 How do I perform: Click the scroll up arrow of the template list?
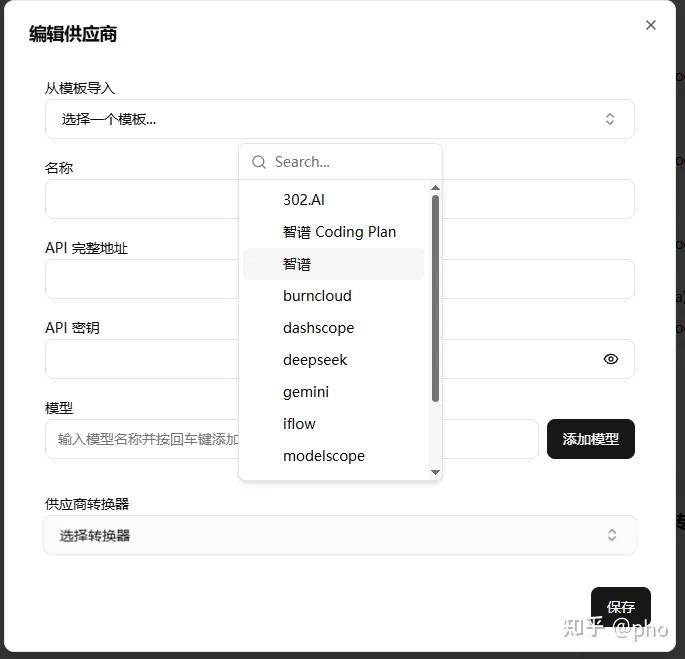435,188
